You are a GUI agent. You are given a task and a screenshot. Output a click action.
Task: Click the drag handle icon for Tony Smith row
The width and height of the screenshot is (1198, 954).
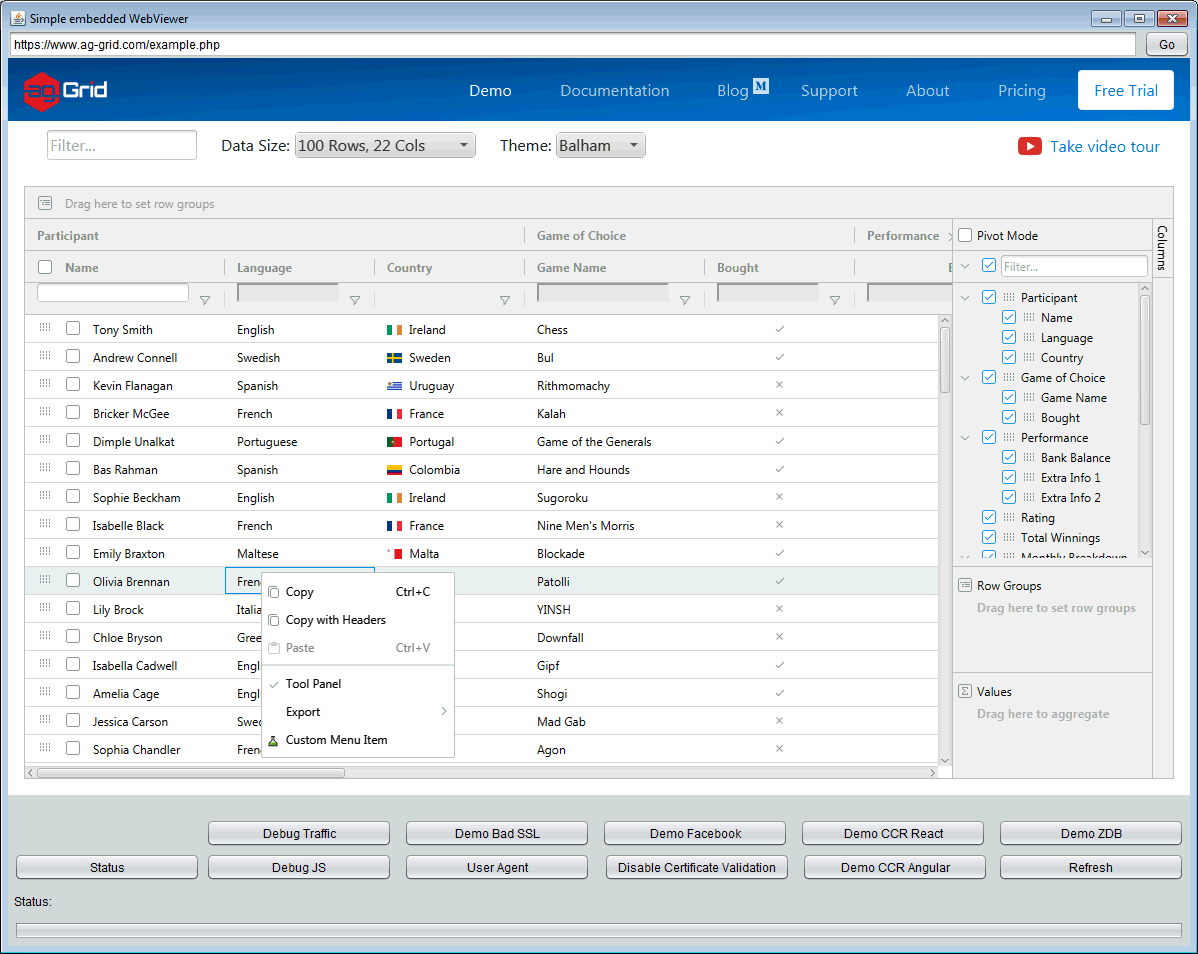[x=45, y=328]
